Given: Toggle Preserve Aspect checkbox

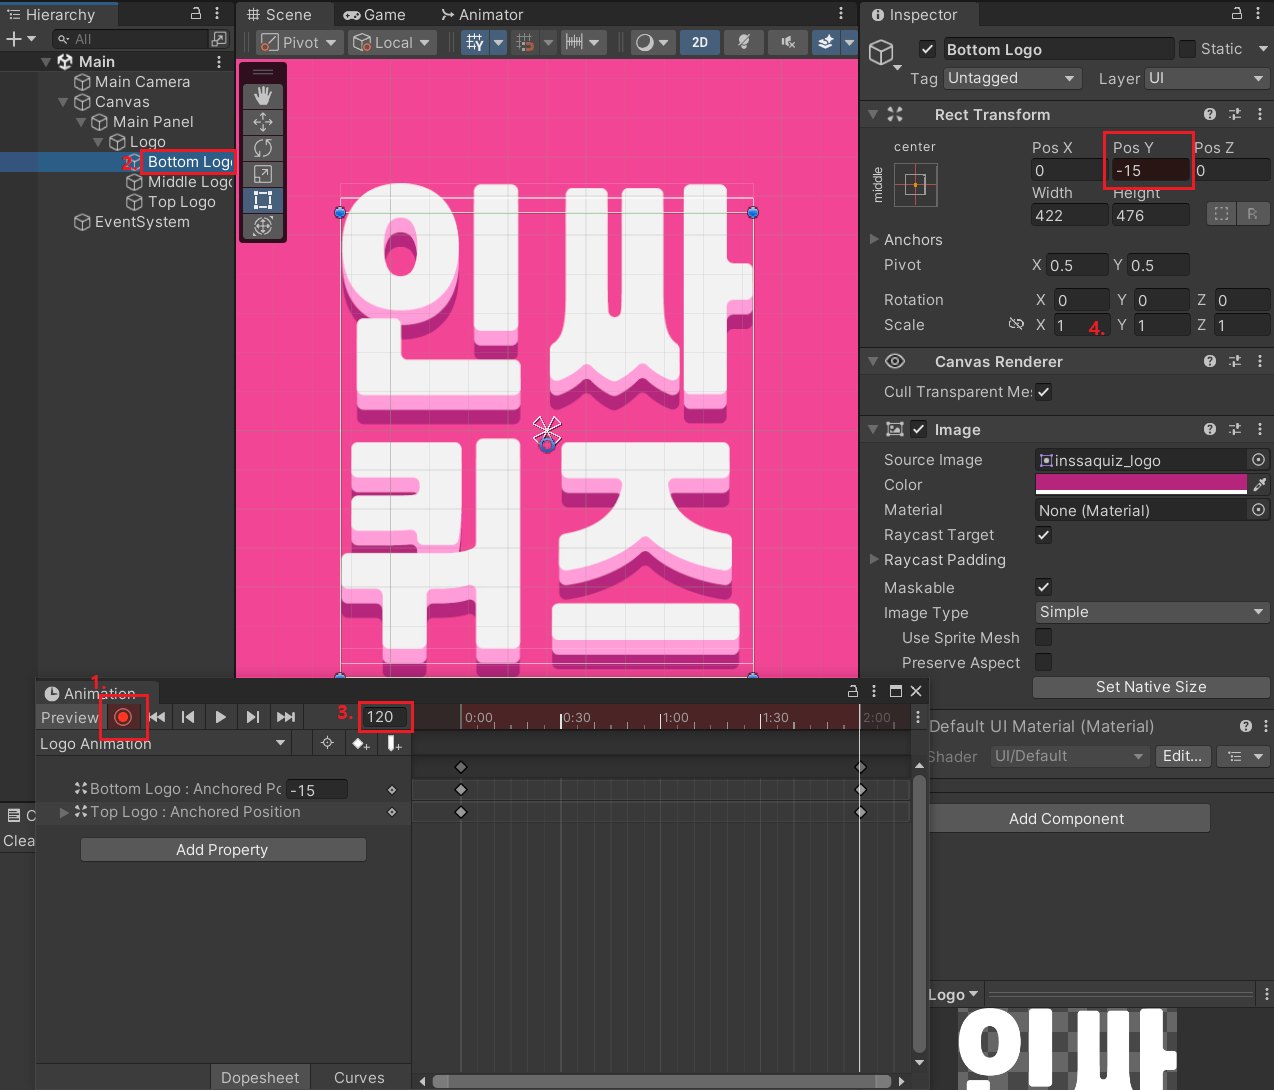Looking at the screenshot, I should click(1043, 662).
